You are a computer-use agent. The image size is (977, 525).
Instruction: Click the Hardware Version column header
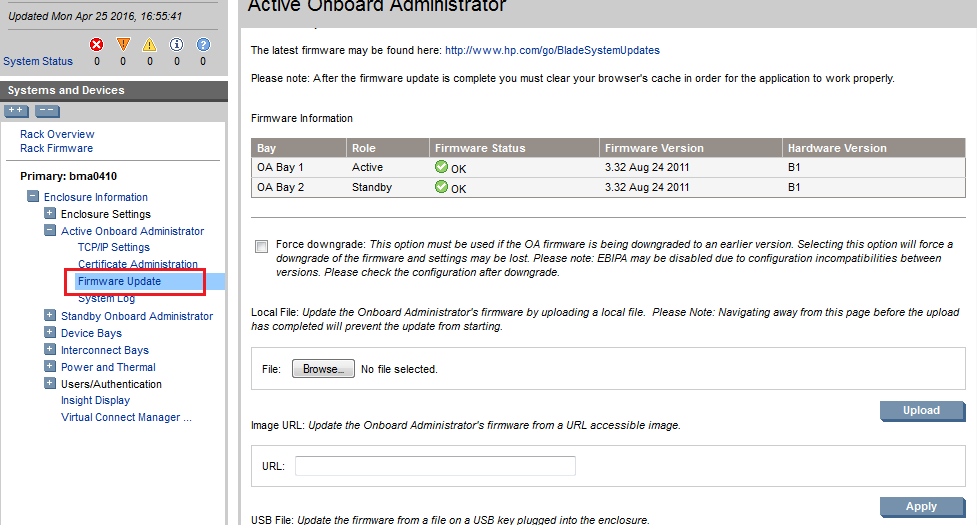pos(874,148)
